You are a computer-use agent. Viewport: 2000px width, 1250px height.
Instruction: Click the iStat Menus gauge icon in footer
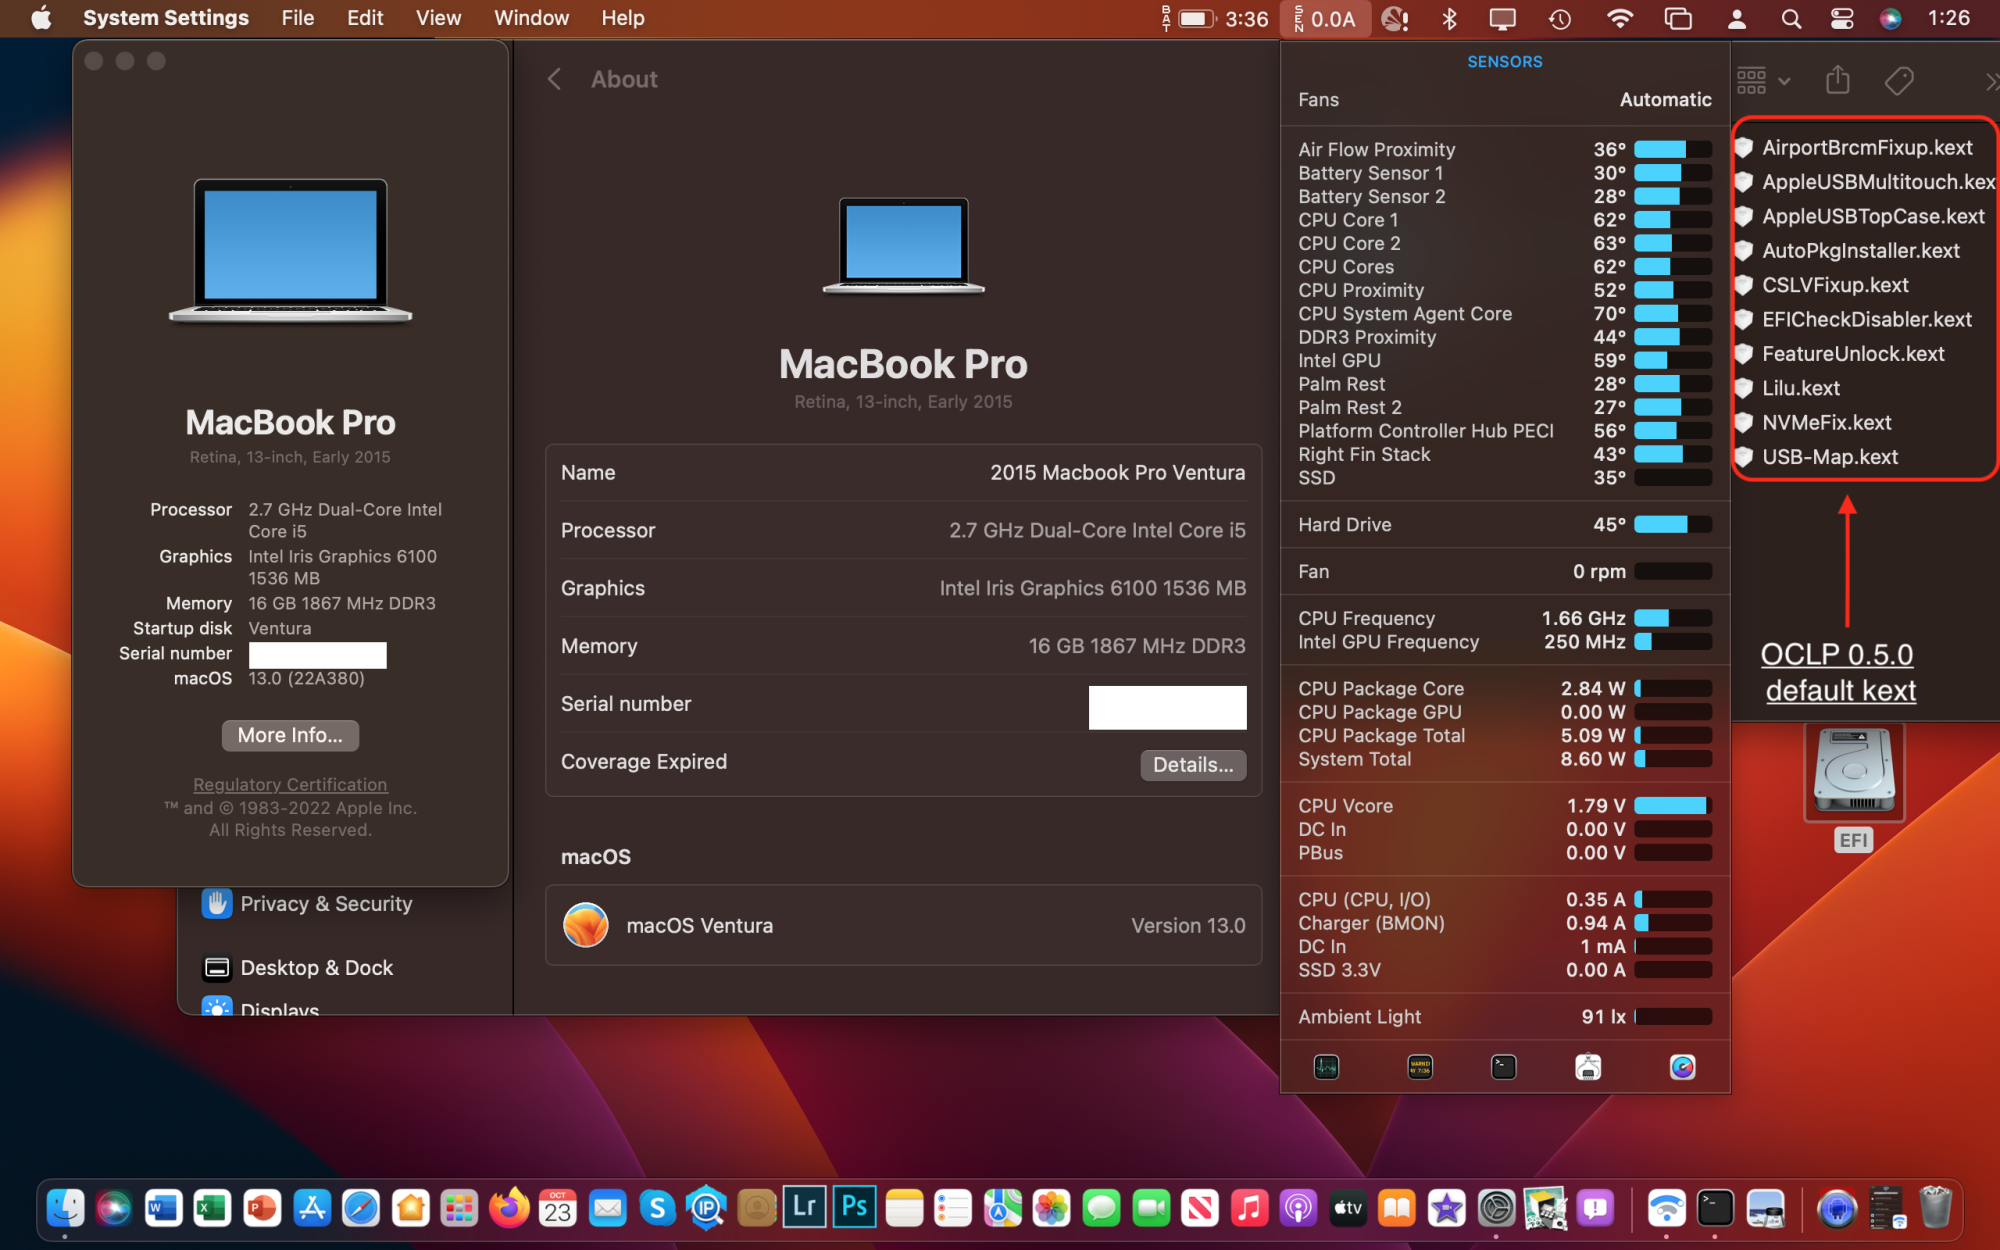click(x=1682, y=1067)
